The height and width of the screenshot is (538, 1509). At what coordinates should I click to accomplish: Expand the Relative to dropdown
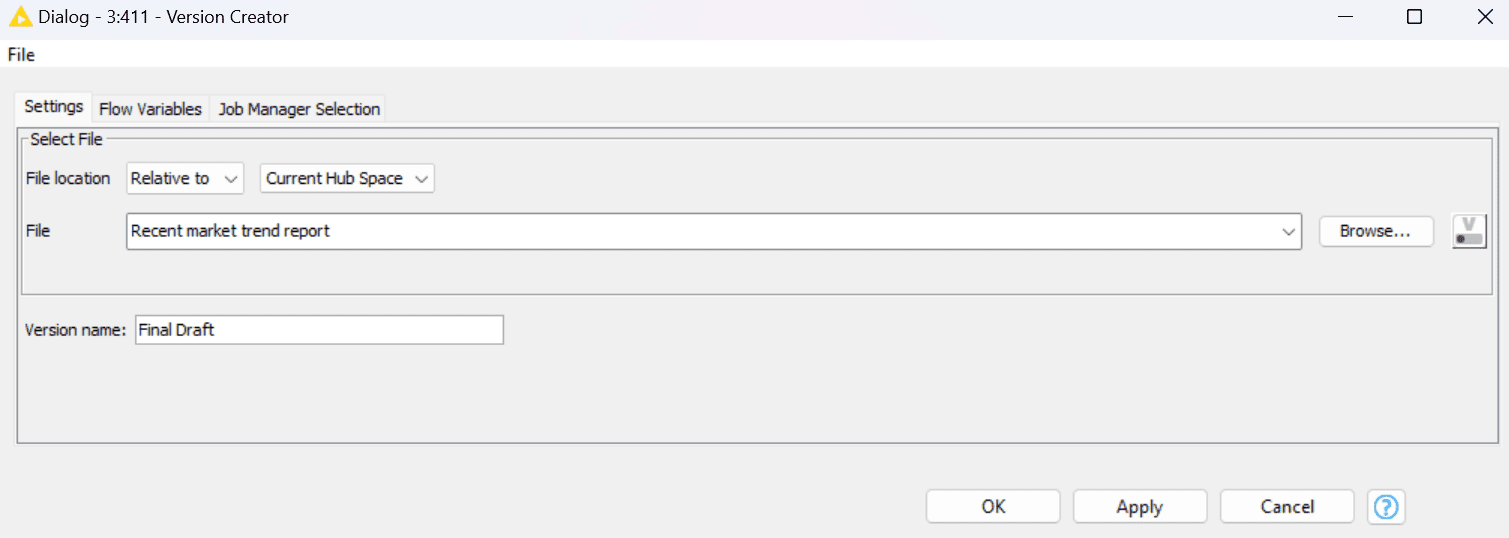pyautogui.click(x=185, y=179)
